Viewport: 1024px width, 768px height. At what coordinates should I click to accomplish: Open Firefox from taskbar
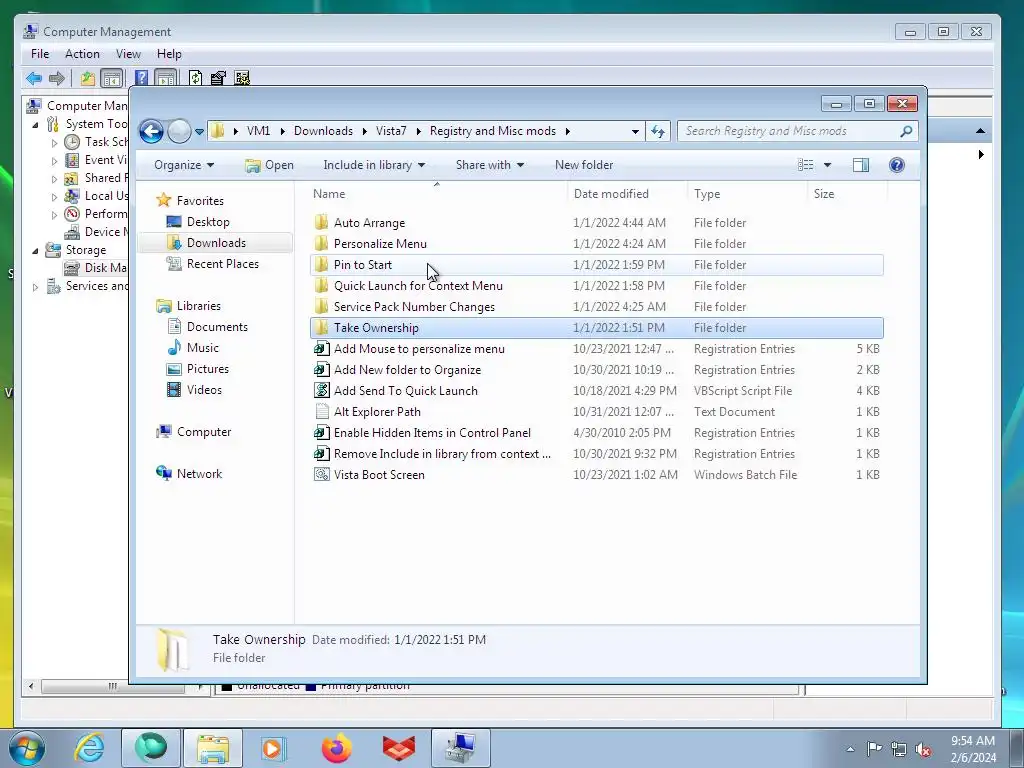pos(337,748)
